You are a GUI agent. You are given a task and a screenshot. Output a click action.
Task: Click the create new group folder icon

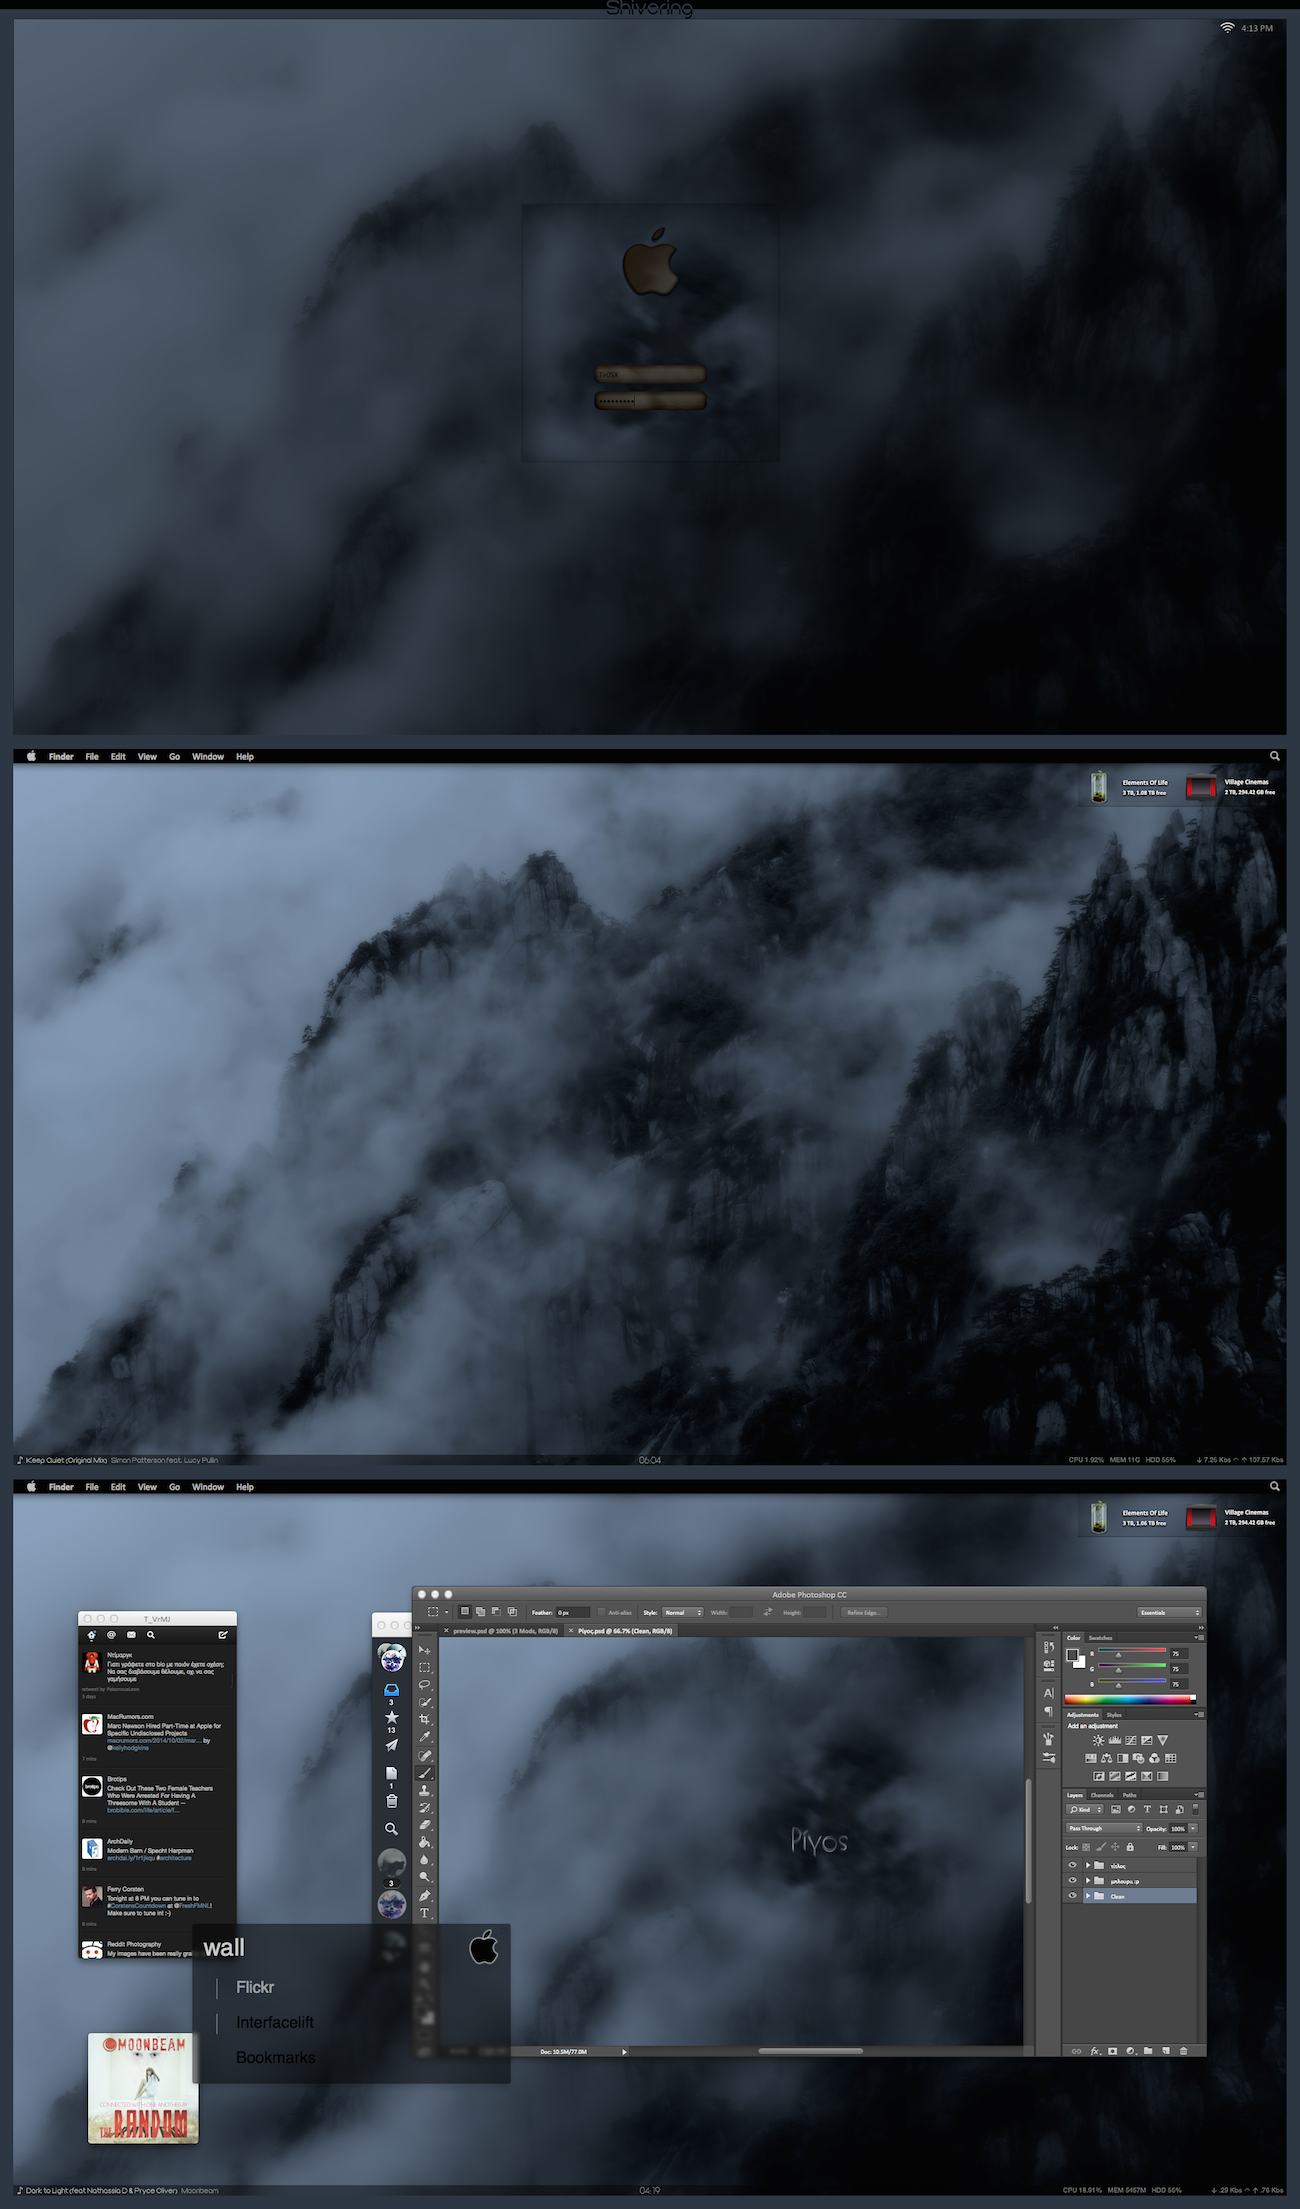click(1148, 2051)
